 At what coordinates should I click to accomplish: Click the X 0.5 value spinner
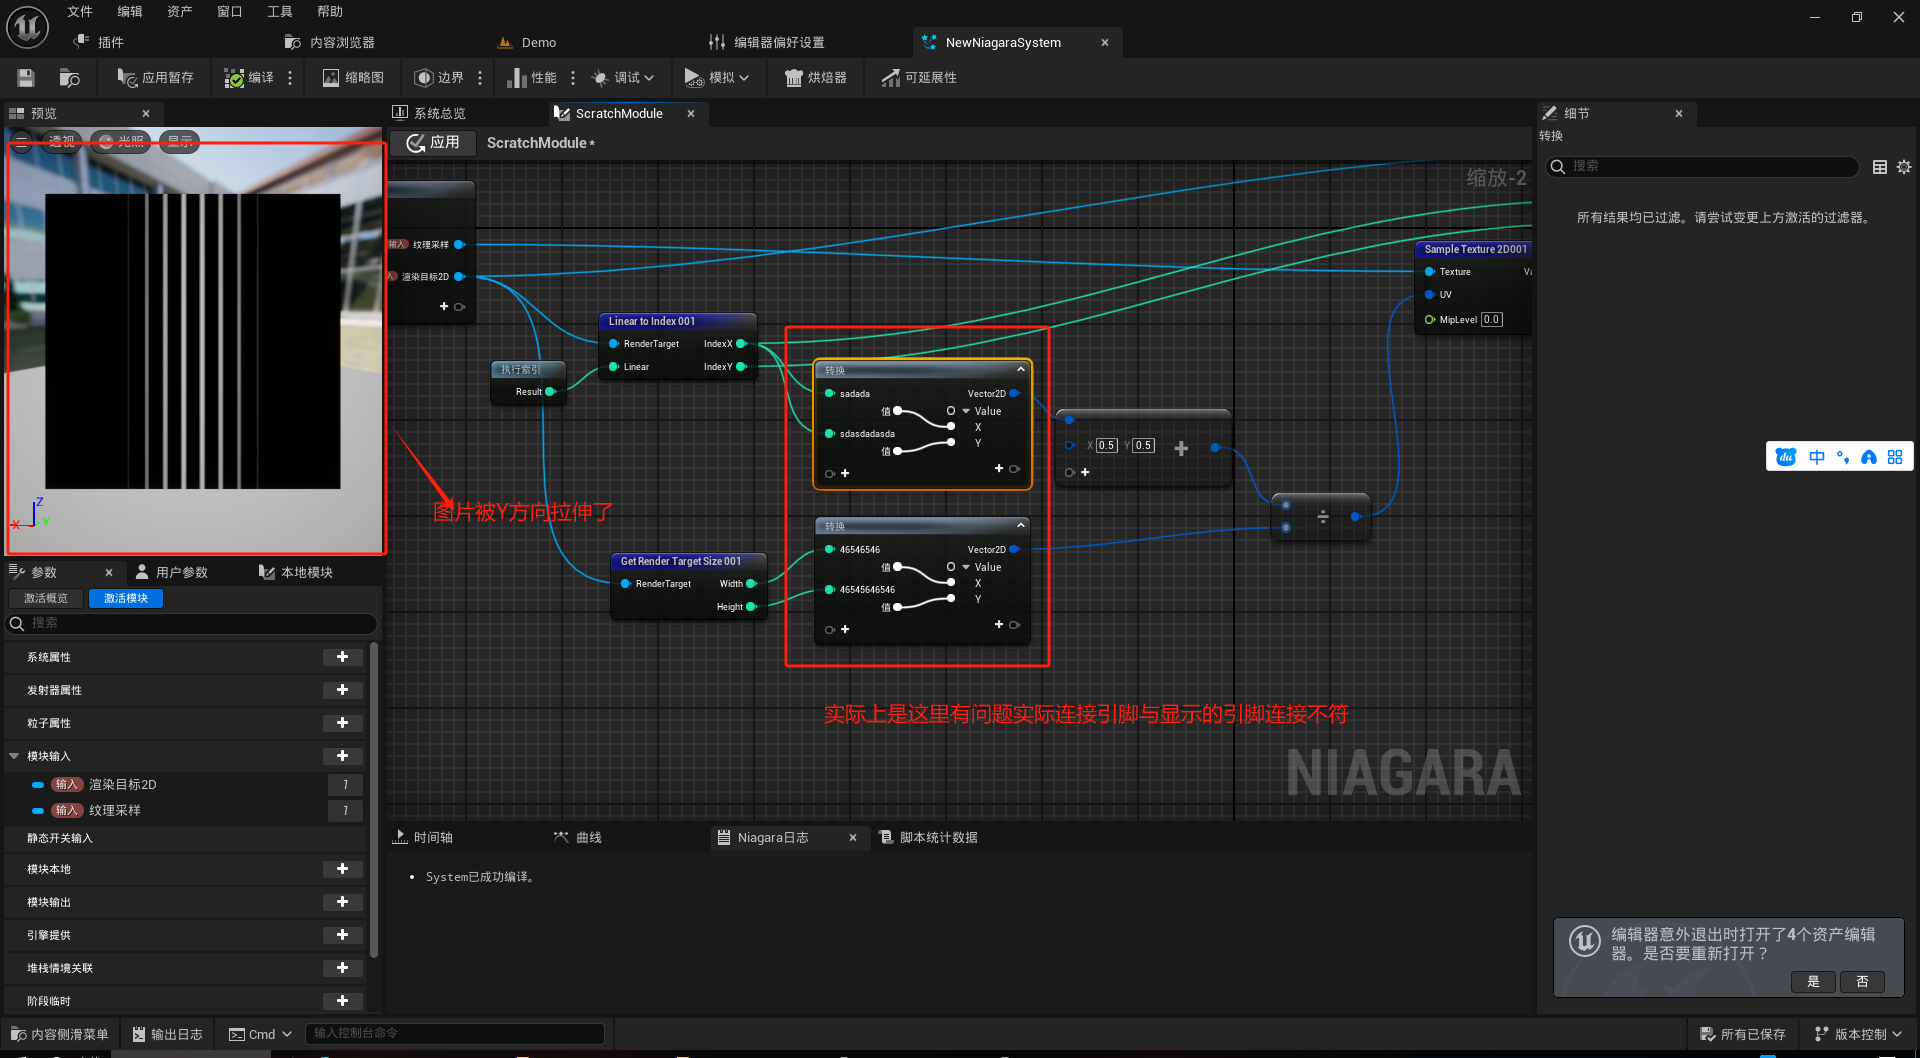point(1106,445)
